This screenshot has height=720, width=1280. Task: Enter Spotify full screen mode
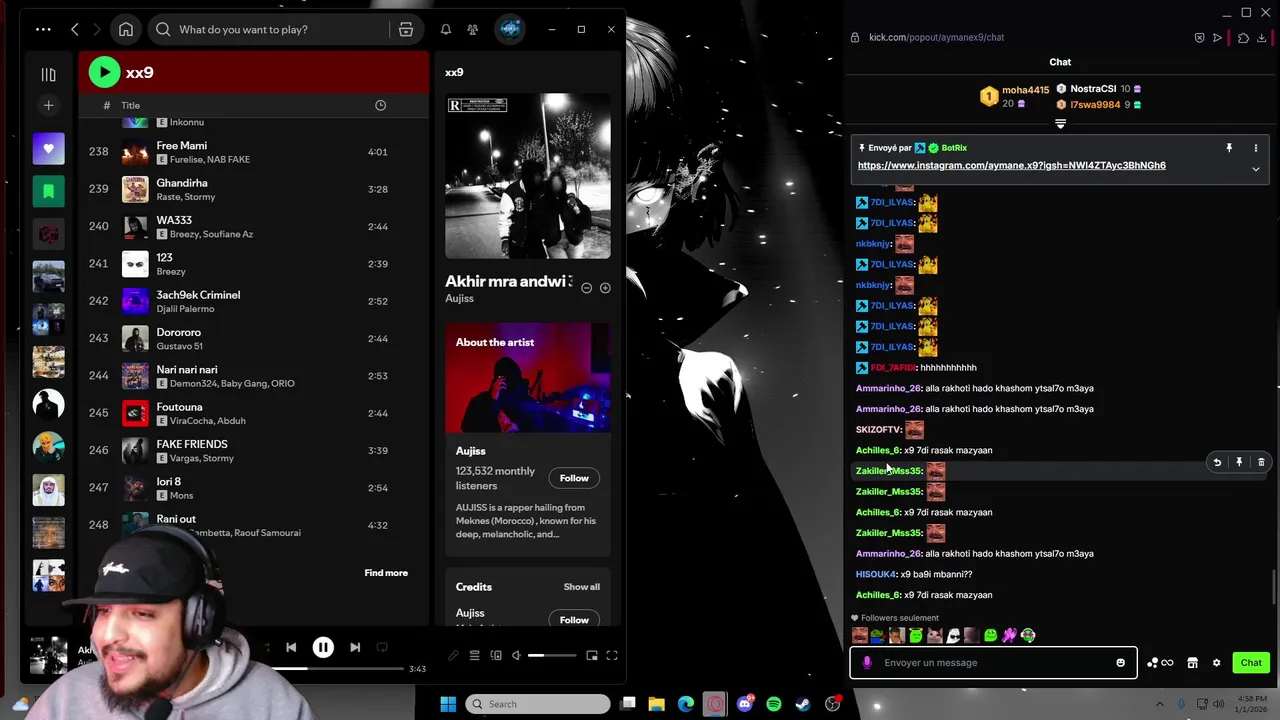pos(612,656)
